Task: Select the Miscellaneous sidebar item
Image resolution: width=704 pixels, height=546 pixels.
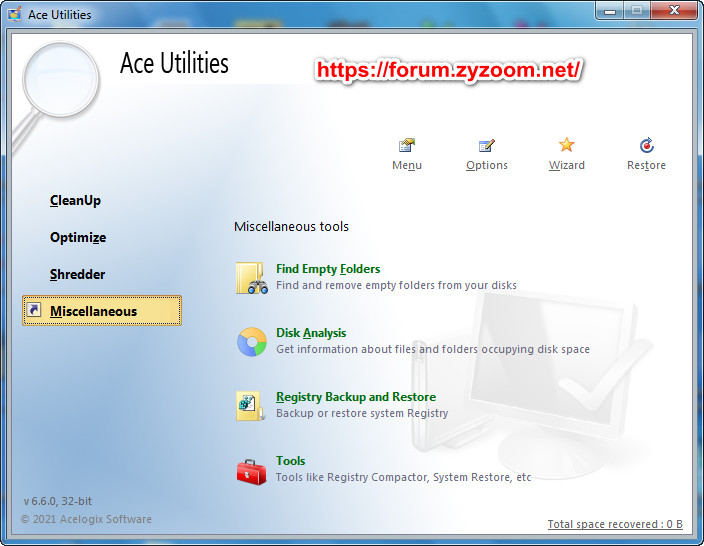Action: tap(102, 310)
